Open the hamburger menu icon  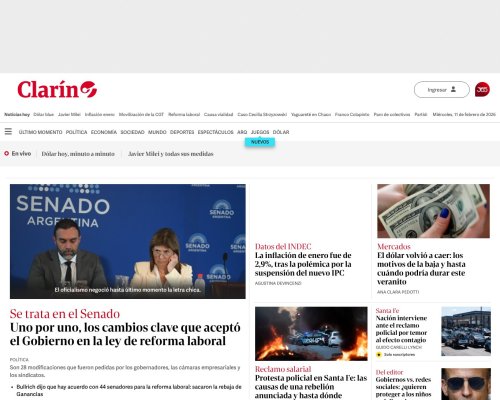pos(8,132)
